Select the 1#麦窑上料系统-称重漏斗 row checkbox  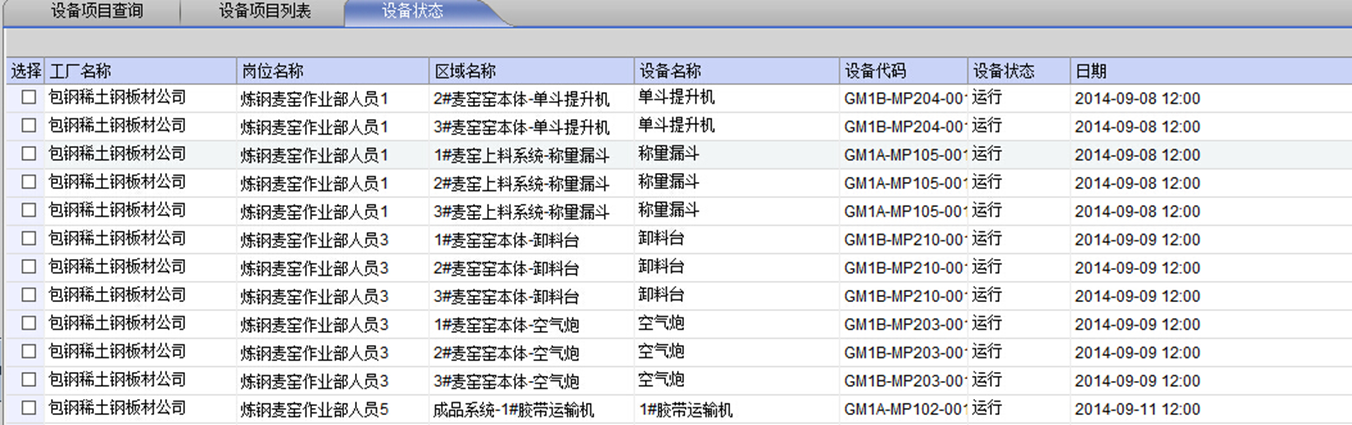pos(29,154)
